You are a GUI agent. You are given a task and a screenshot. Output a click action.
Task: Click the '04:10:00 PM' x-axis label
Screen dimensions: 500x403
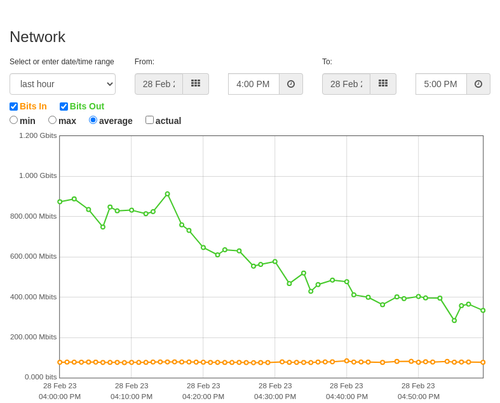[131, 397]
